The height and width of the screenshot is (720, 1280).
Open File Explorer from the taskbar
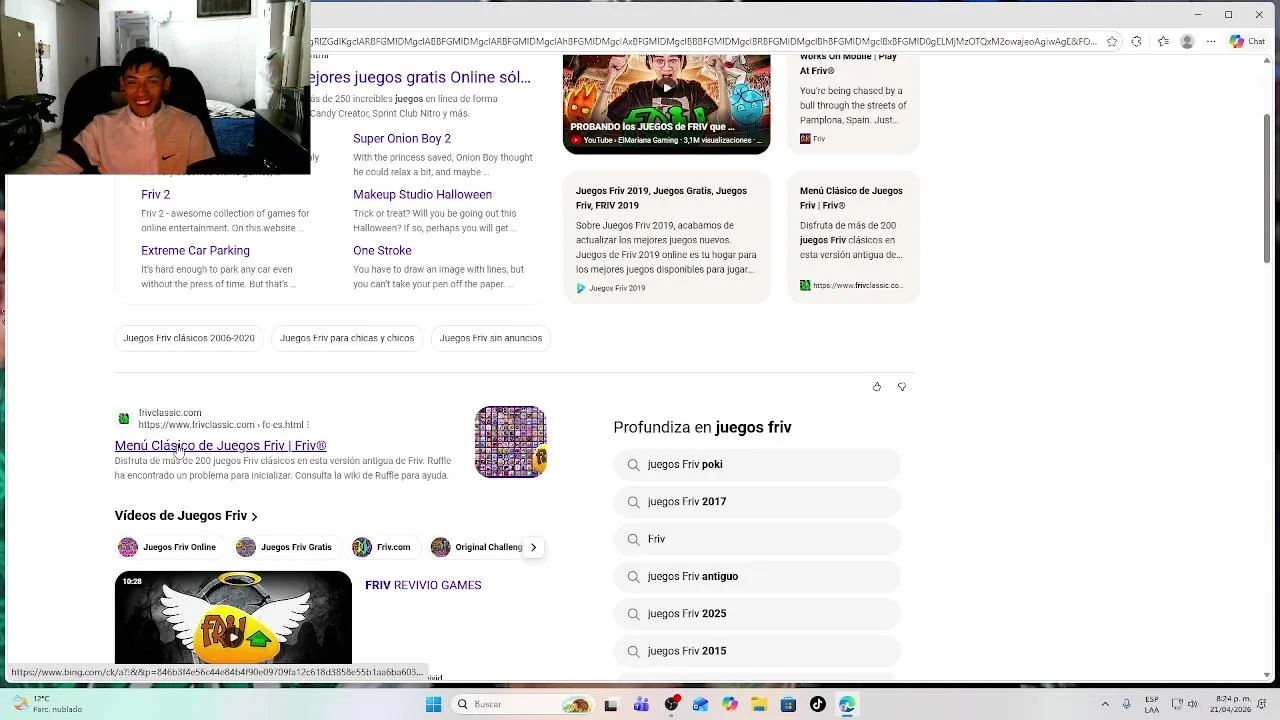(759, 704)
